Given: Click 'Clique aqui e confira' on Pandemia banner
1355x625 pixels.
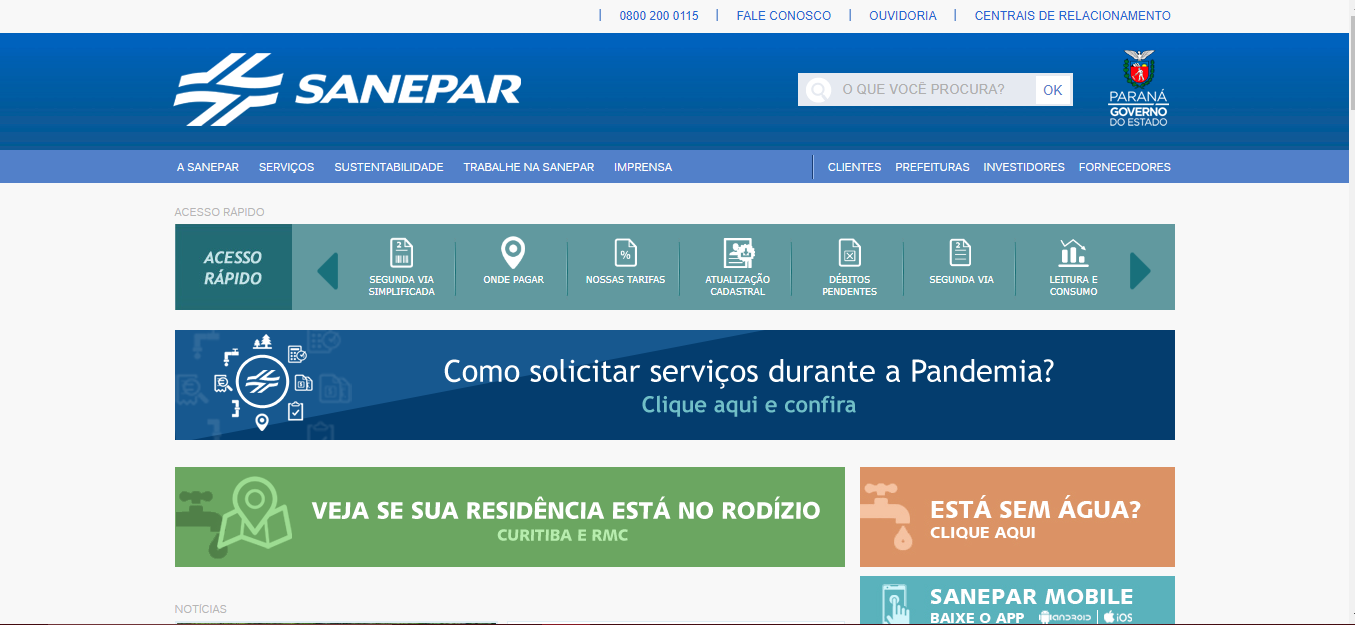Looking at the screenshot, I should pyautogui.click(x=749, y=405).
